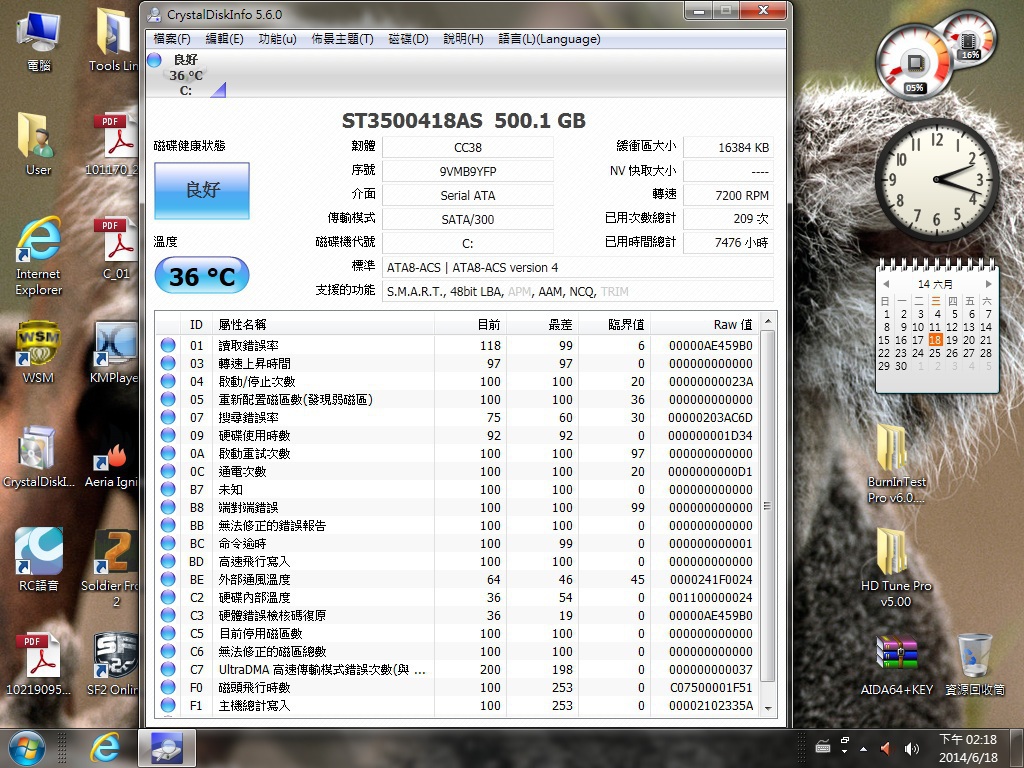This screenshot has height=768, width=1024.
Task: Click the CPU meter gadget dial
Action: 914,62
